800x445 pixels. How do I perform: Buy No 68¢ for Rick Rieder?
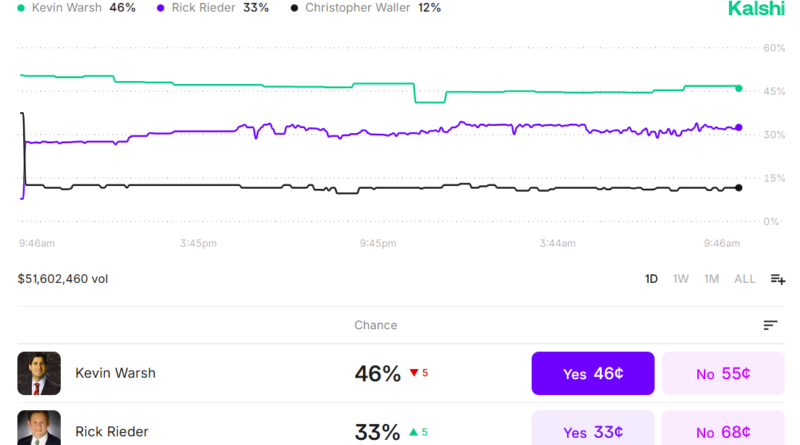coord(723,431)
